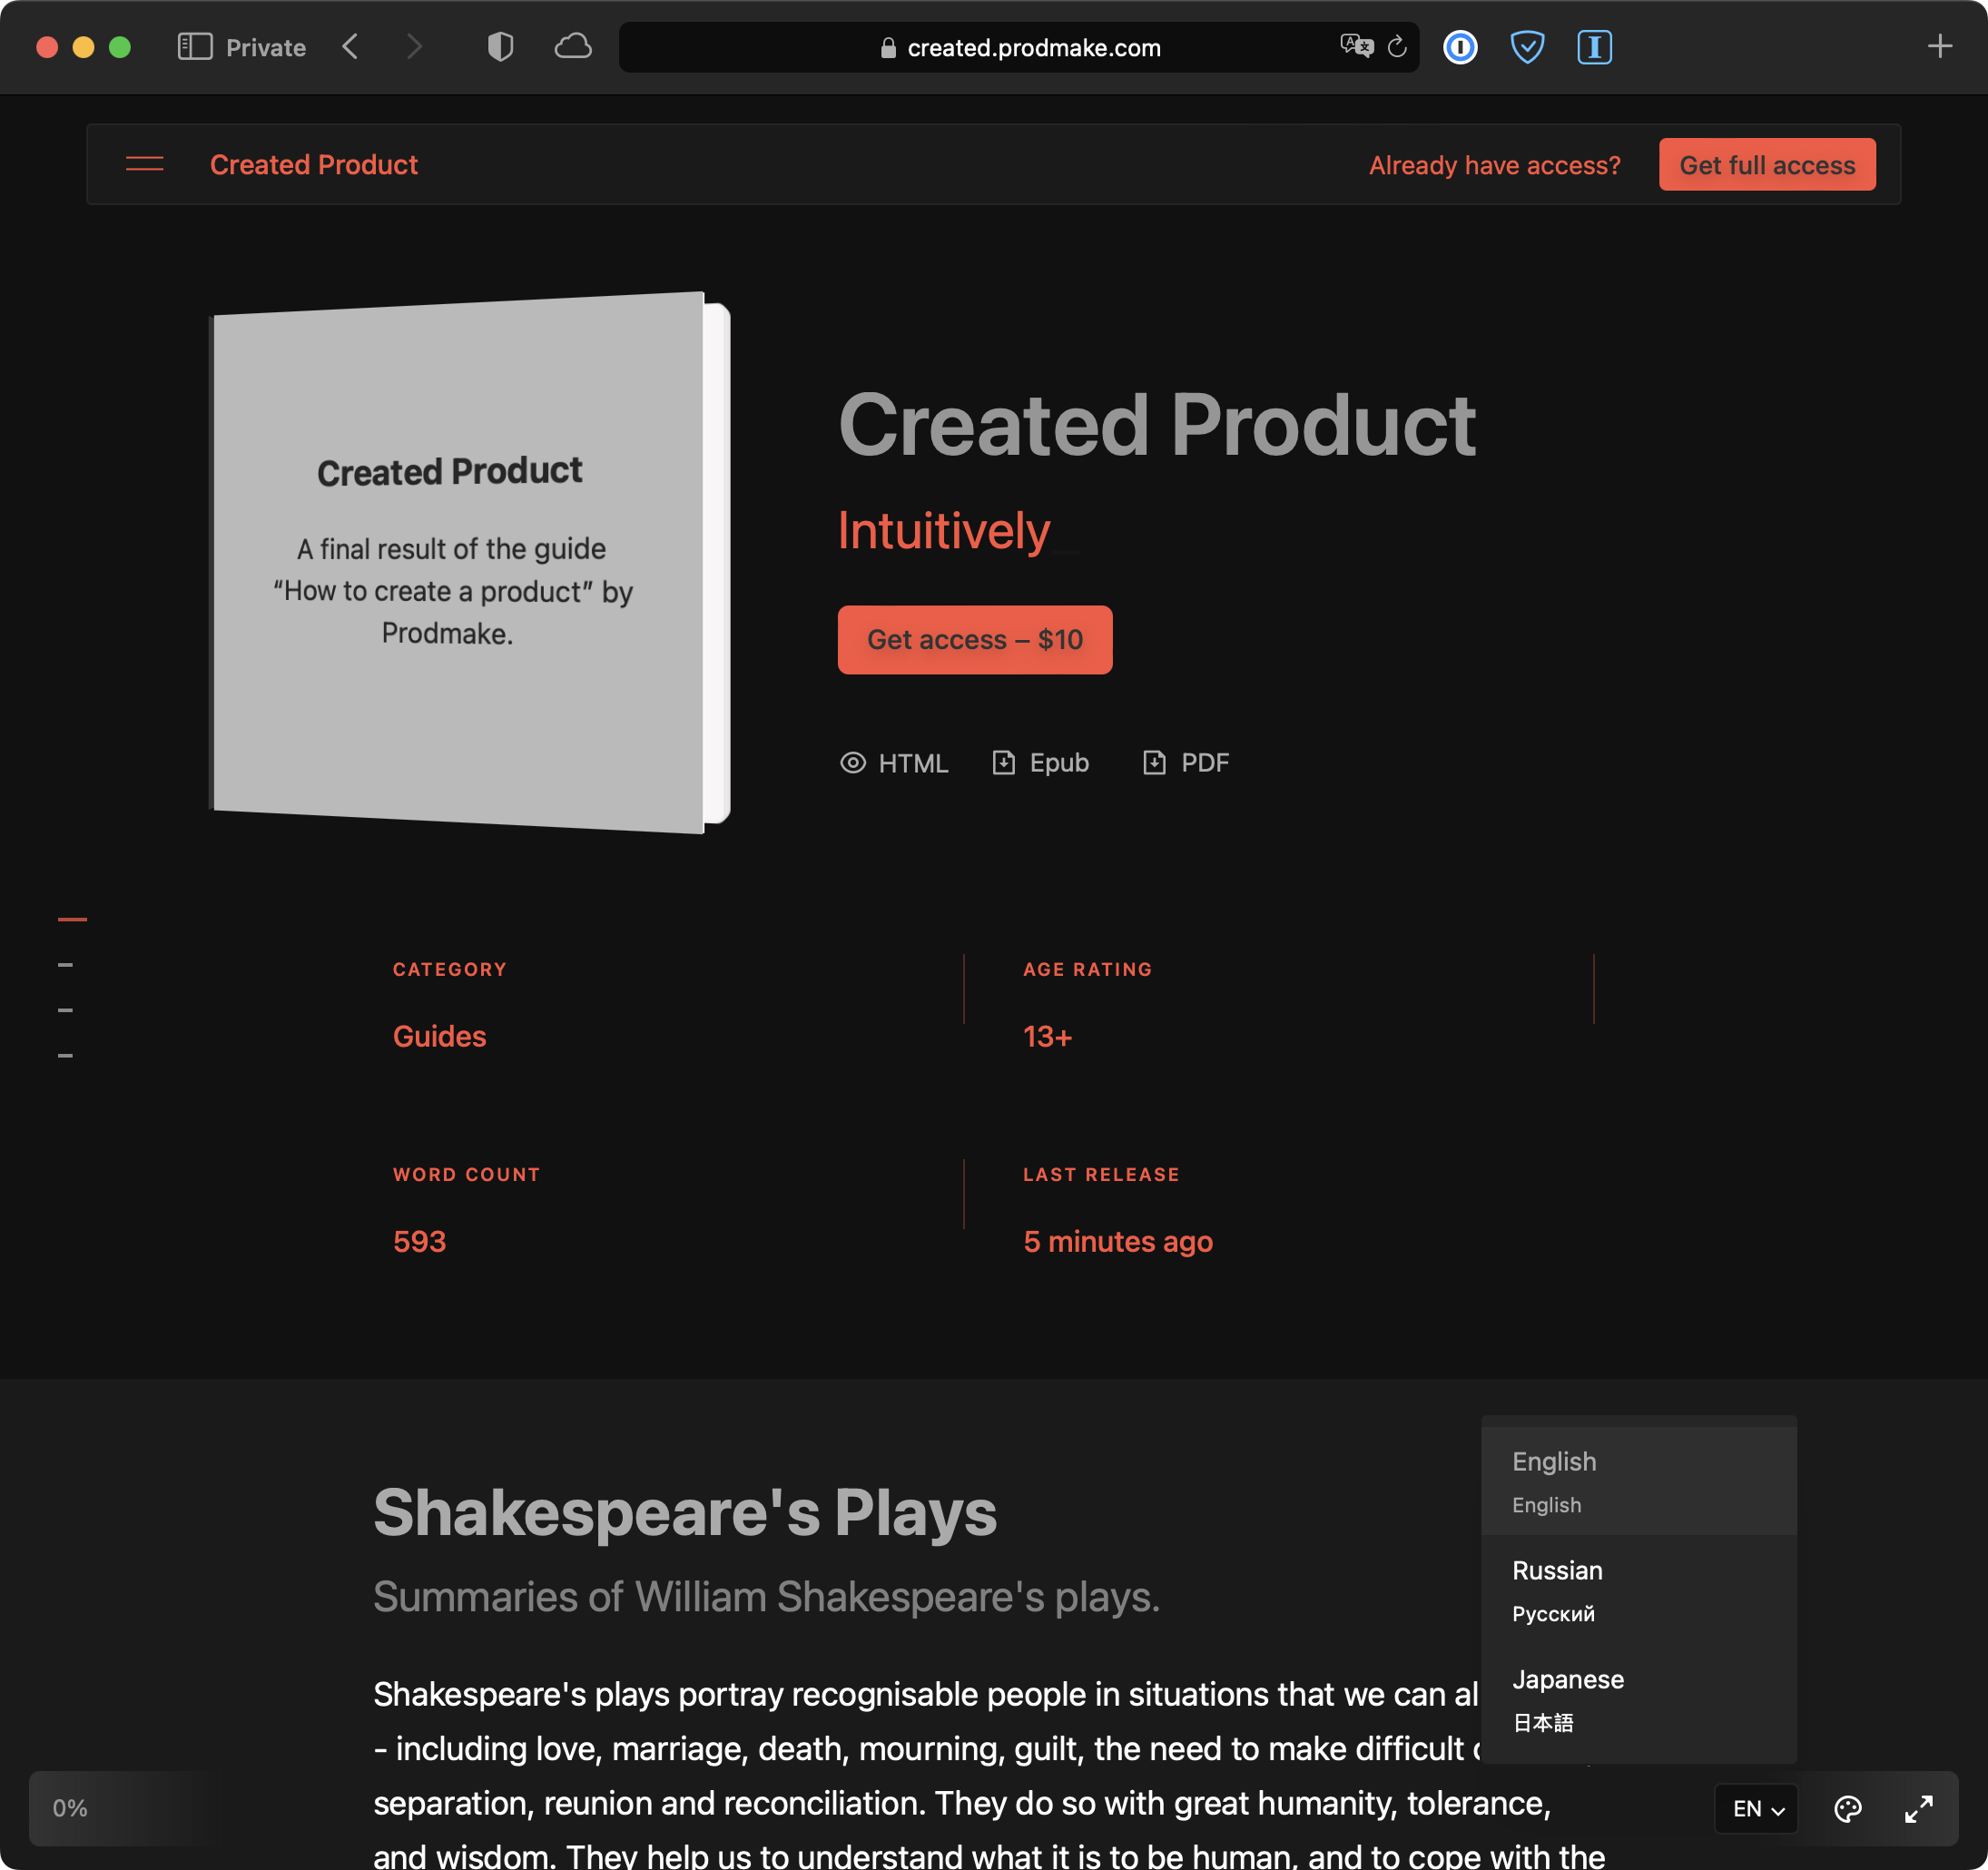Click the palette theme icon

tap(1847, 1808)
